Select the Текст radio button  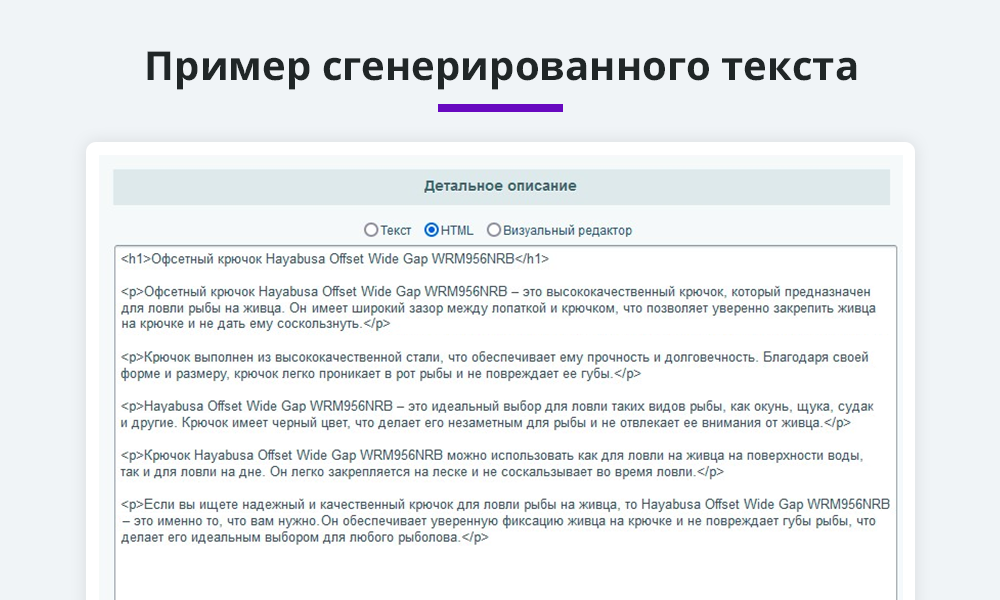[371, 230]
